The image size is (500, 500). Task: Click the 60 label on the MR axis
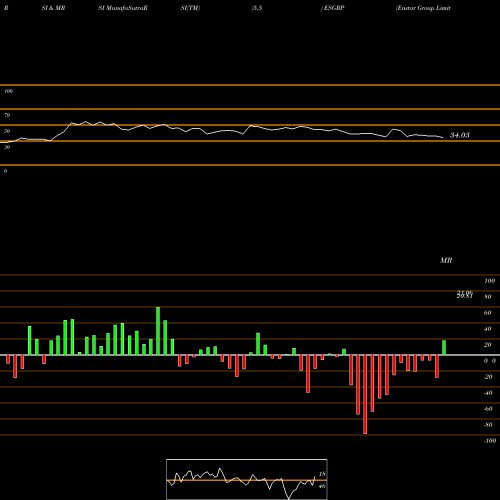[488, 313]
